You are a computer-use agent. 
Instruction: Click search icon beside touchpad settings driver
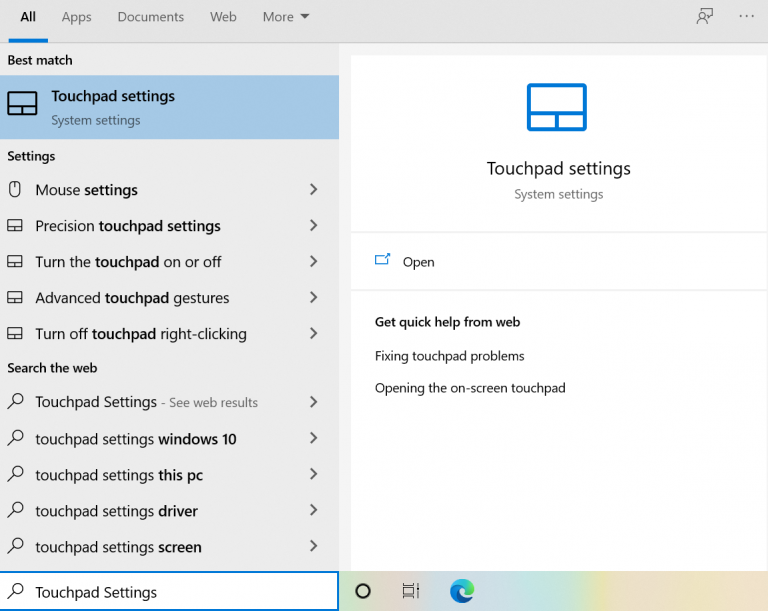16,510
